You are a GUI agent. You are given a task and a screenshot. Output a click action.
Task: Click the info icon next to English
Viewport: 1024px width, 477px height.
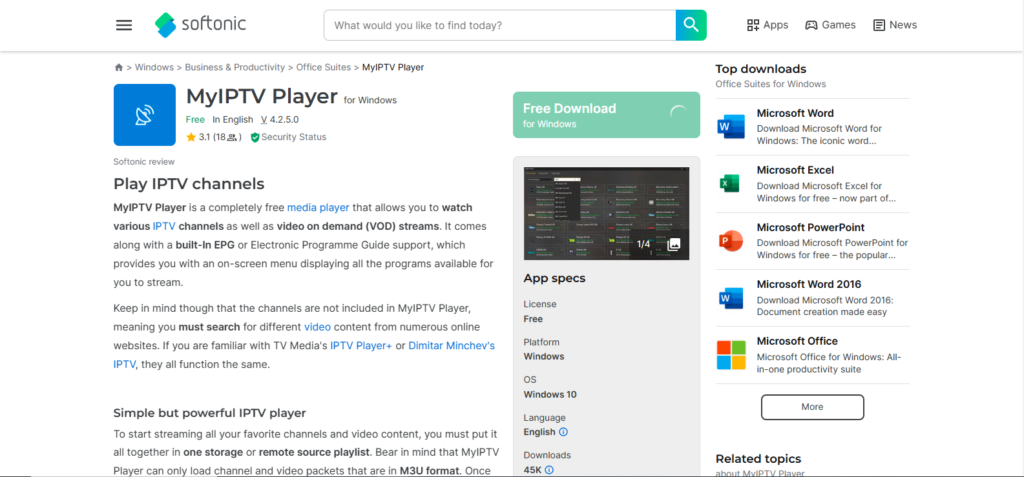tap(564, 432)
